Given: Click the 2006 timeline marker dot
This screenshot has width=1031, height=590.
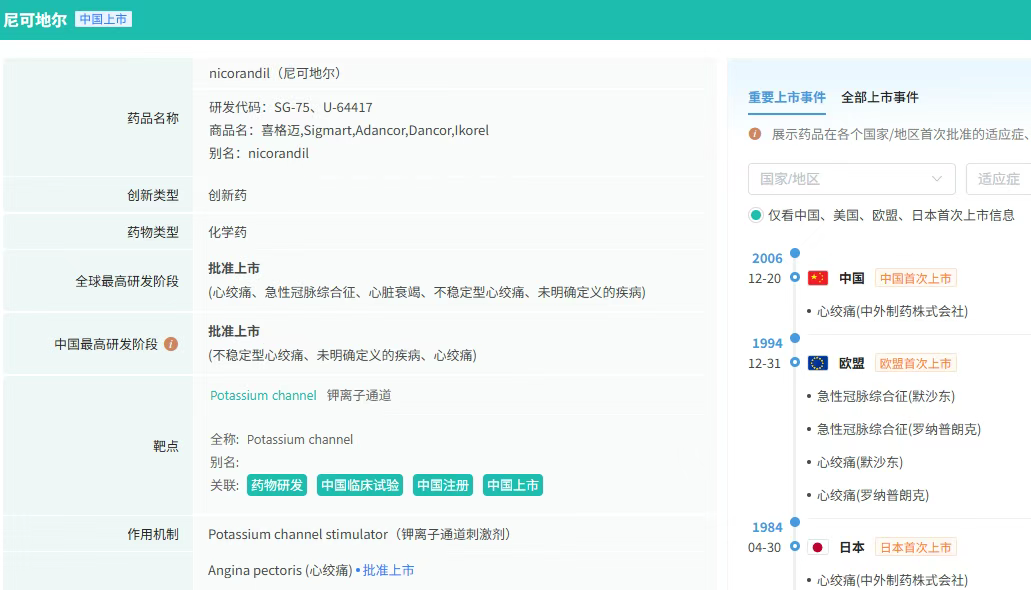Looking at the screenshot, I should tap(795, 254).
